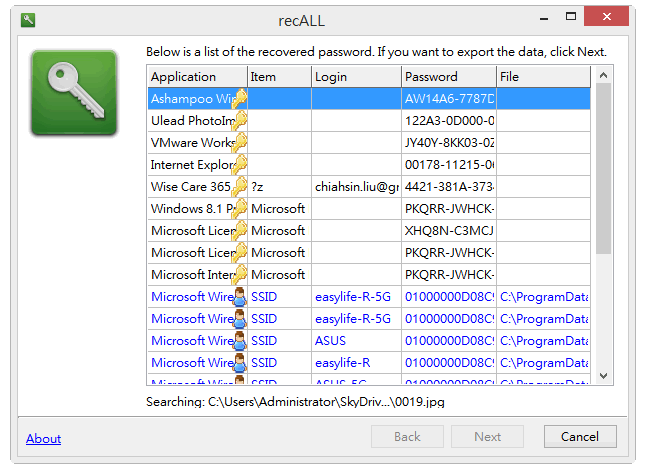Select Internet Explorer application cell
Viewport: 656px width, 465px height.
click(x=197, y=164)
